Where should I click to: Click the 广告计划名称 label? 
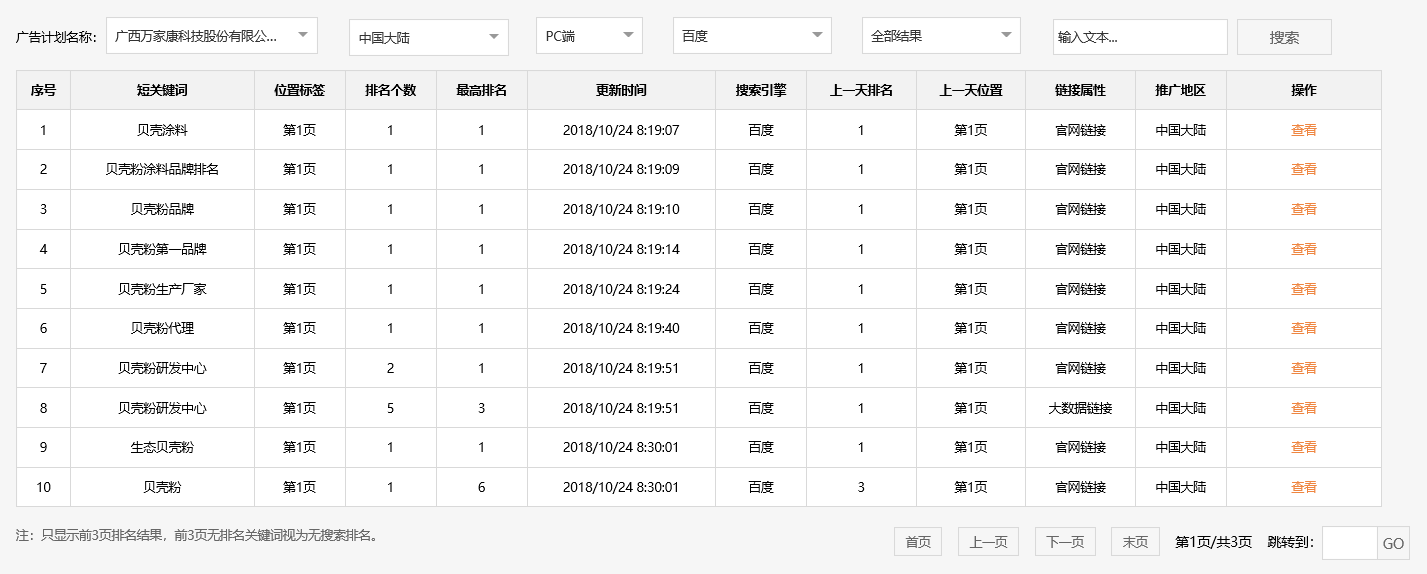click(55, 37)
